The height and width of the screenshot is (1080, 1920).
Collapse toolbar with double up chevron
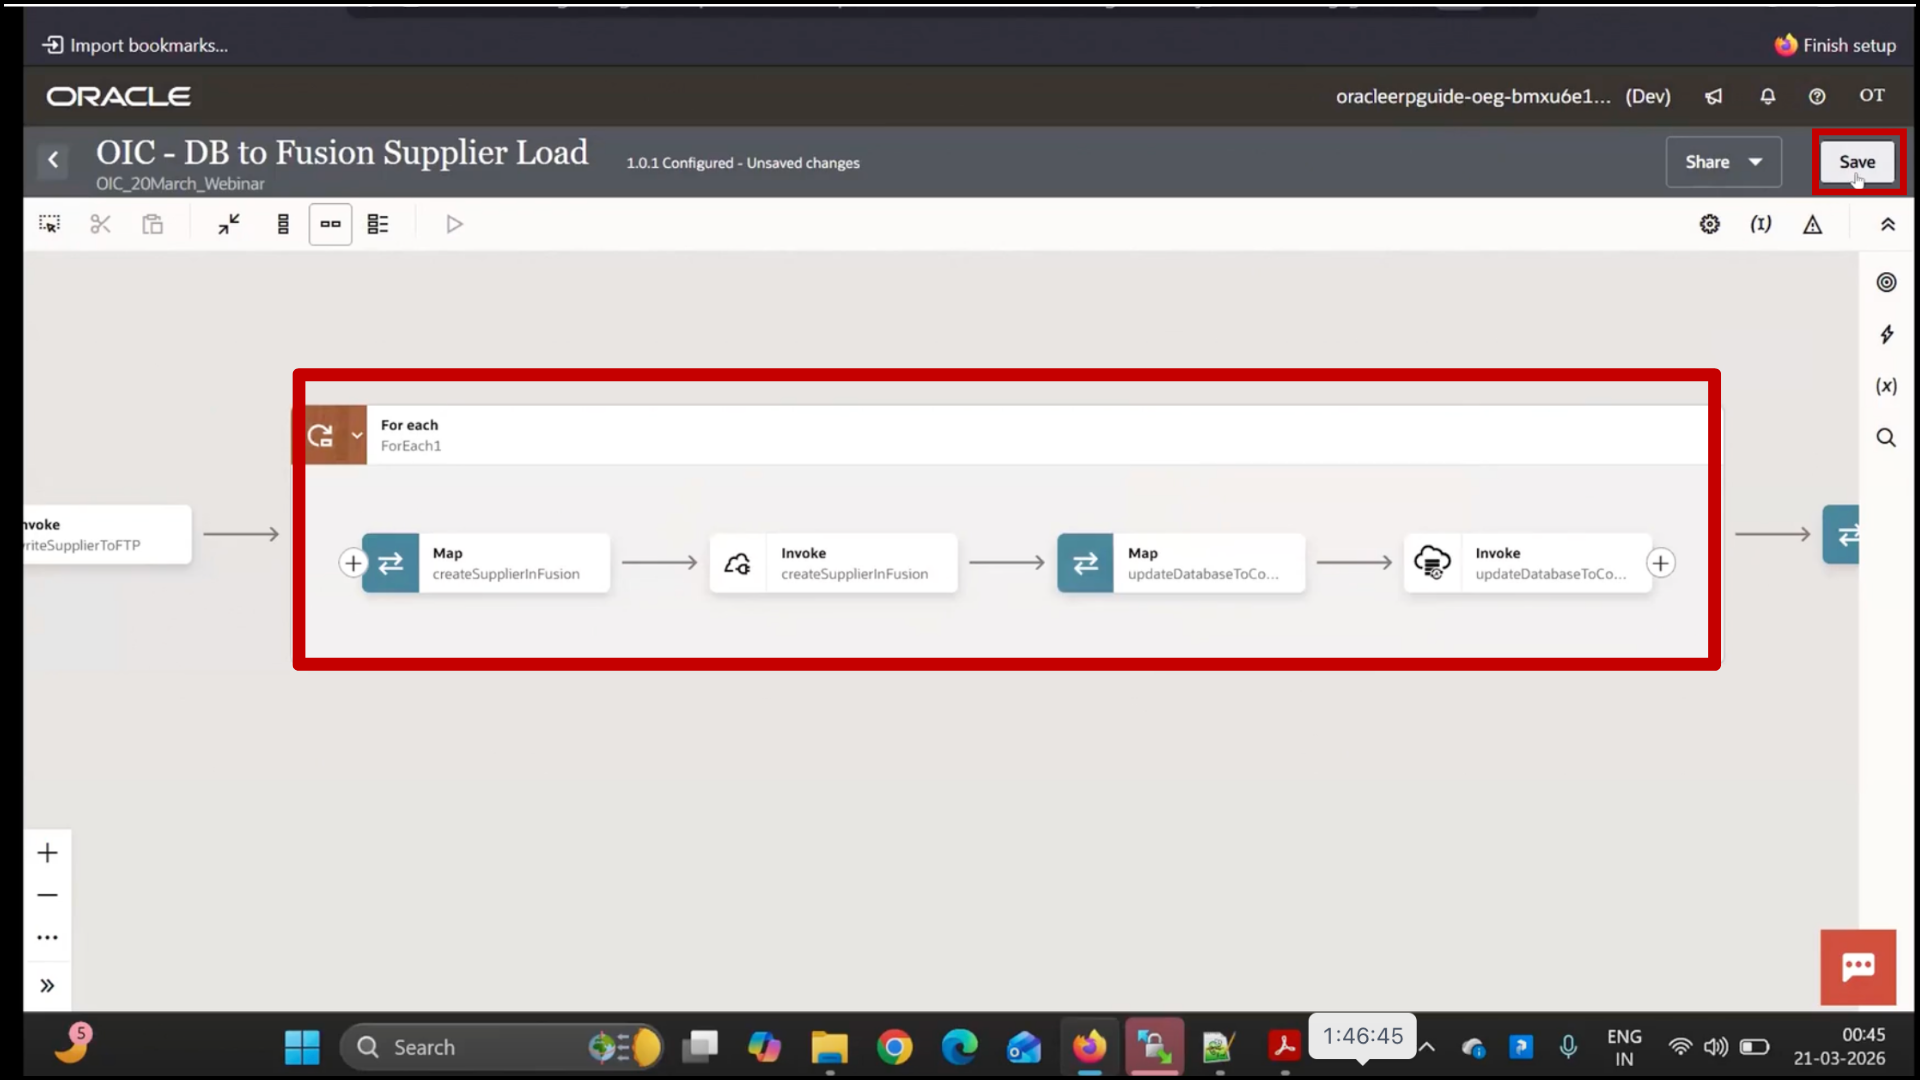[x=1887, y=224]
